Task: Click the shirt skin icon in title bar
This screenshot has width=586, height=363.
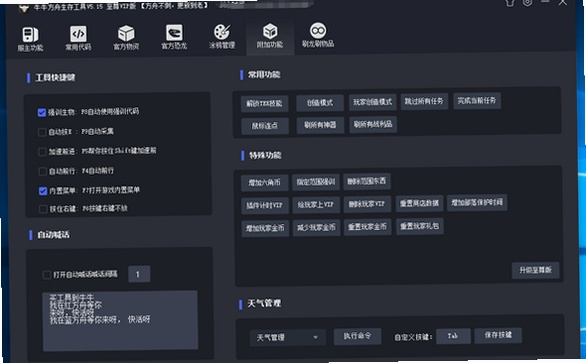Action: (x=510, y=3)
